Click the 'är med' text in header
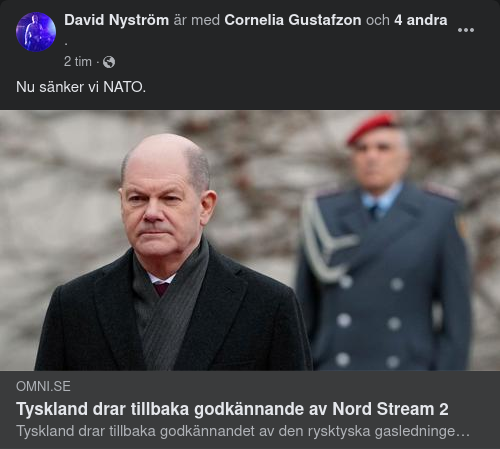This screenshot has width=500, height=449. pyautogui.click(x=196, y=20)
